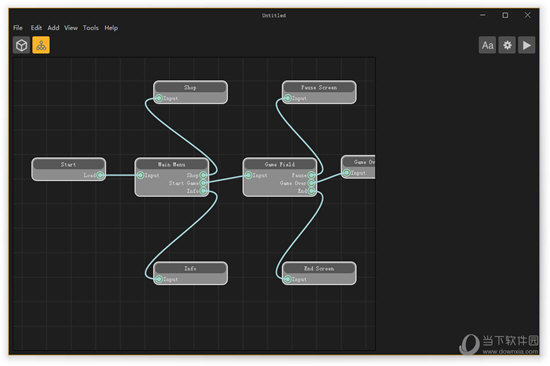This screenshot has height=366, width=550.
Task: Select the orange node graph view icon
Action: pos(41,45)
